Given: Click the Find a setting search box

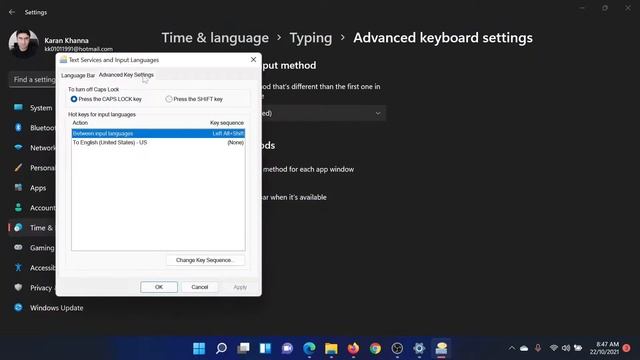Looking at the screenshot, I should point(32,80).
